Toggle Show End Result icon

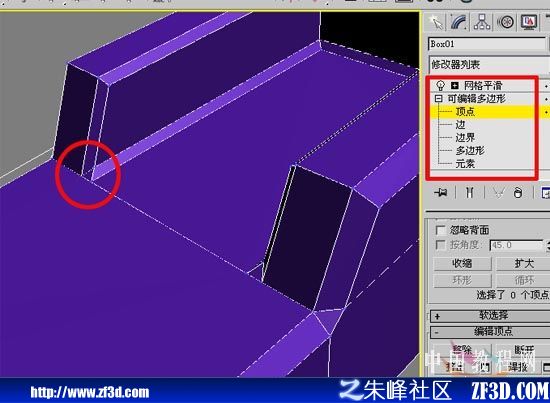coord(470,193)
